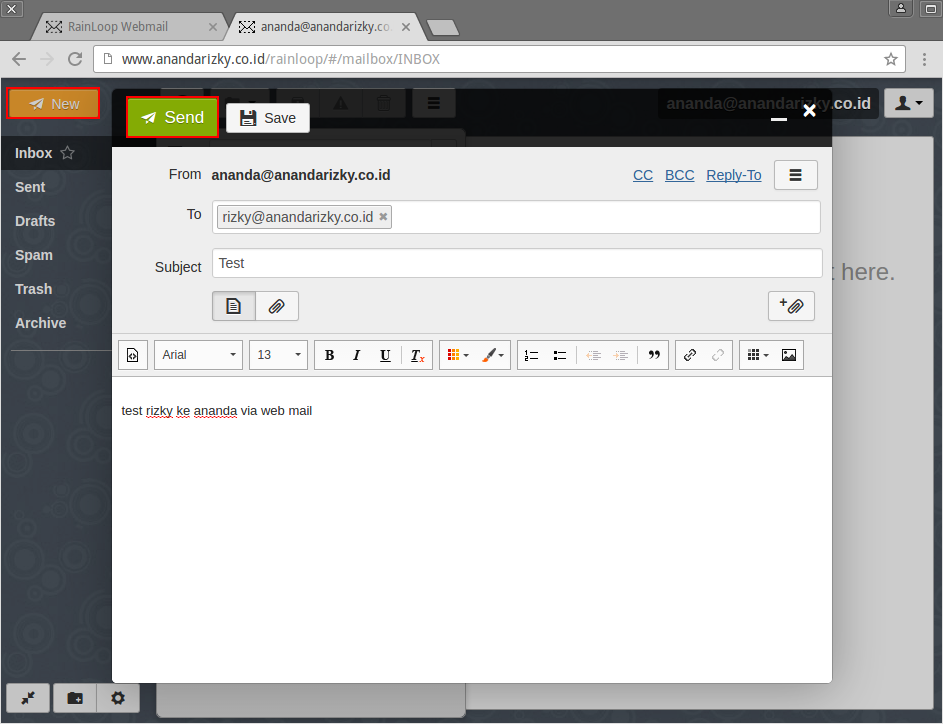Save the draft message

click(268, 118)
